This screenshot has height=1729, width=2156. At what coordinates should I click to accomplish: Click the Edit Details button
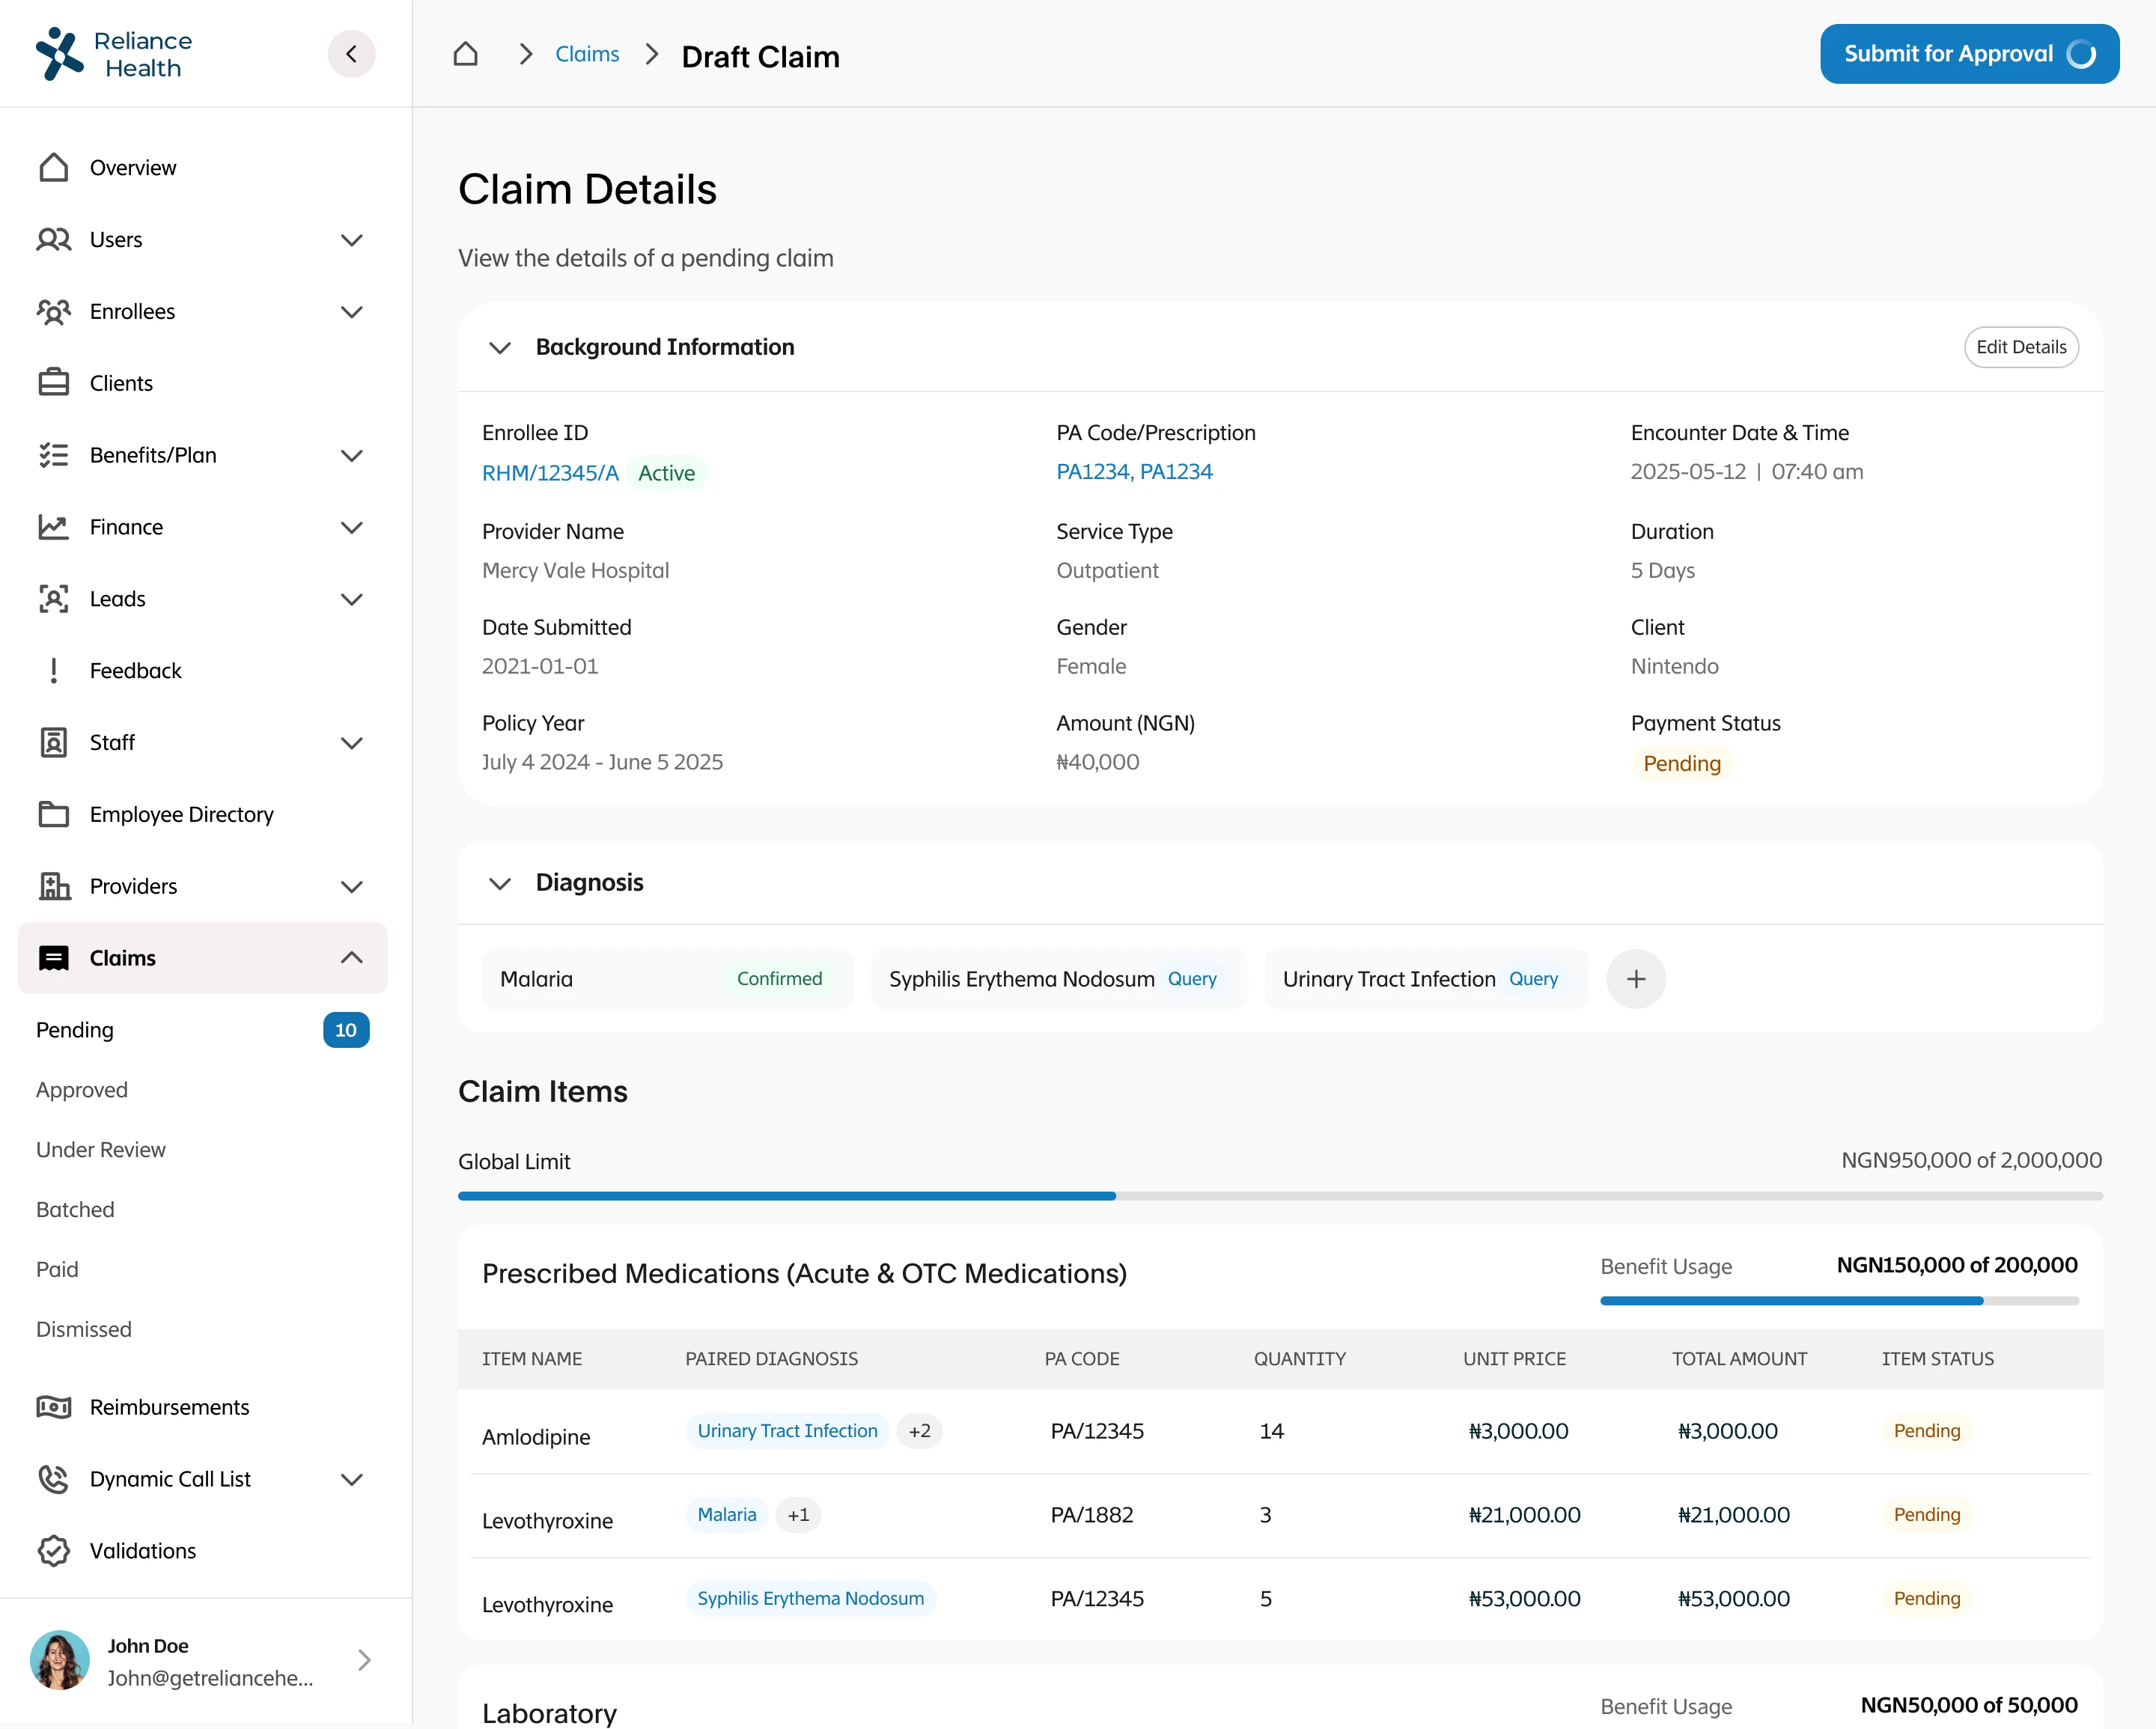click(2020, 347)
